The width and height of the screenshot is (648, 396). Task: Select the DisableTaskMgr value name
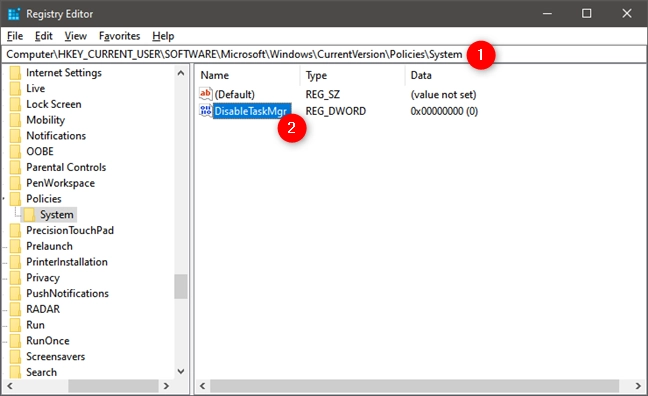pos(252,111)
